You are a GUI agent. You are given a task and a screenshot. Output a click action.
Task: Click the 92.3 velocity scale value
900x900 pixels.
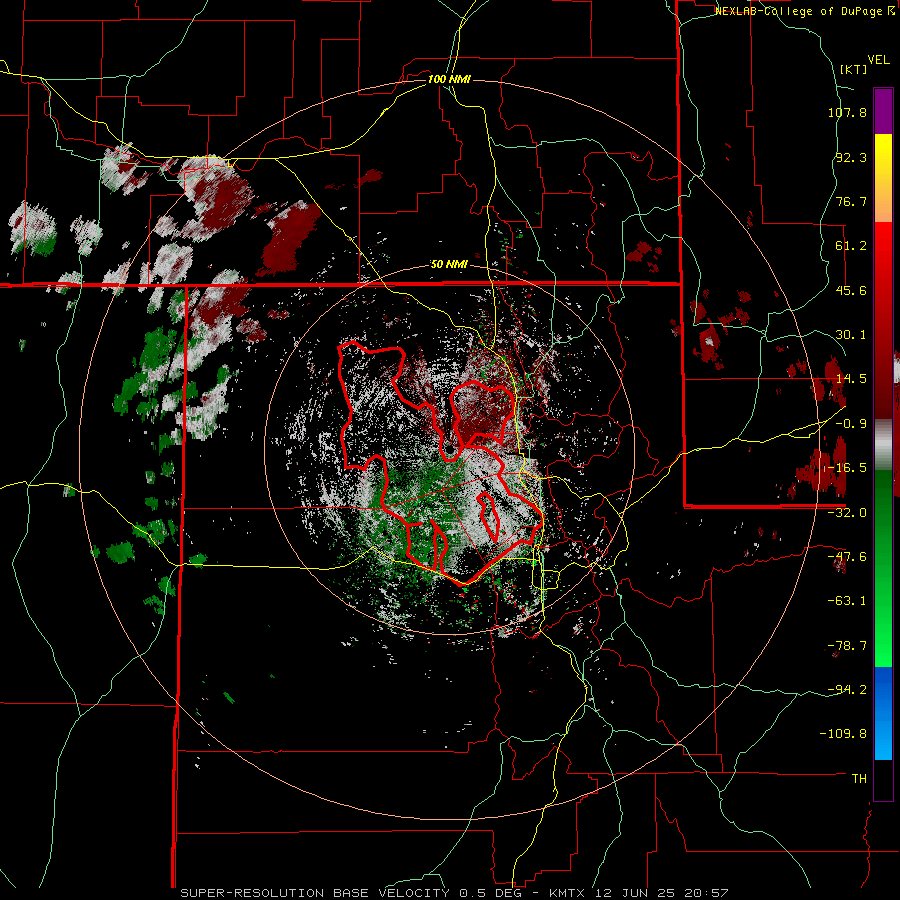coord(851,157)
